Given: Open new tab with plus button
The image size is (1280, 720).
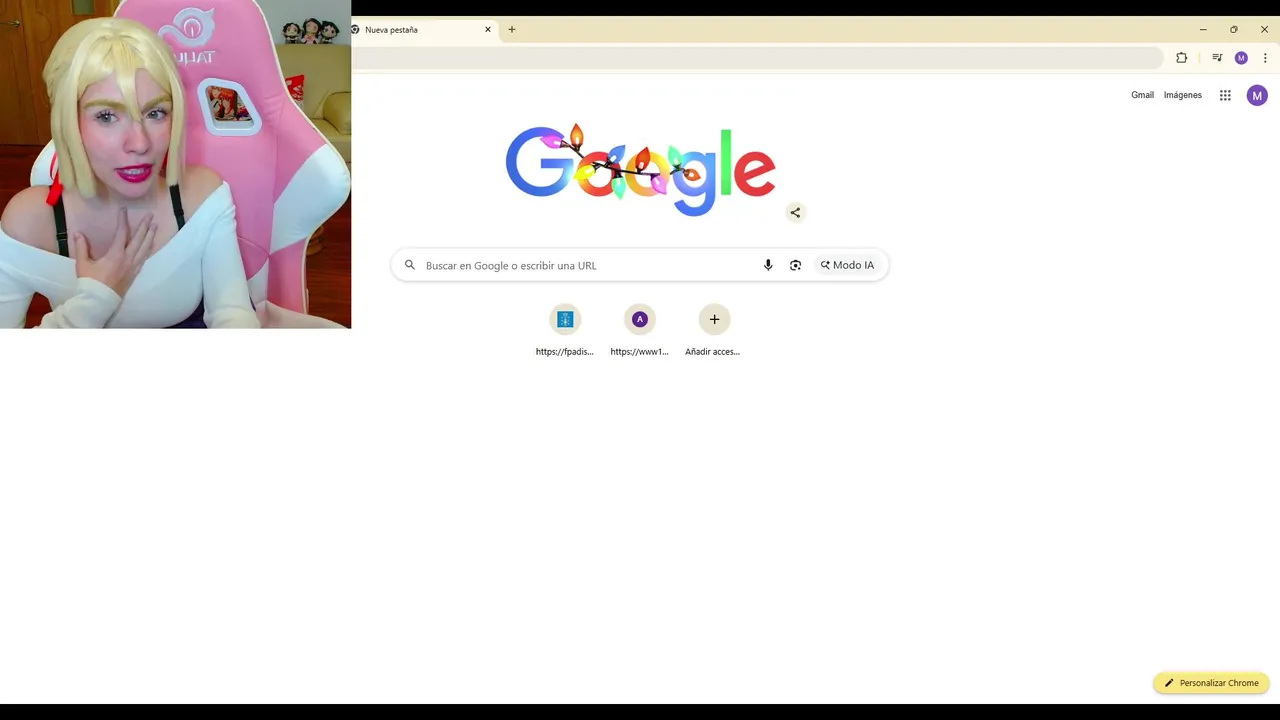Looking at the screenshot, I should click(512, 29).
